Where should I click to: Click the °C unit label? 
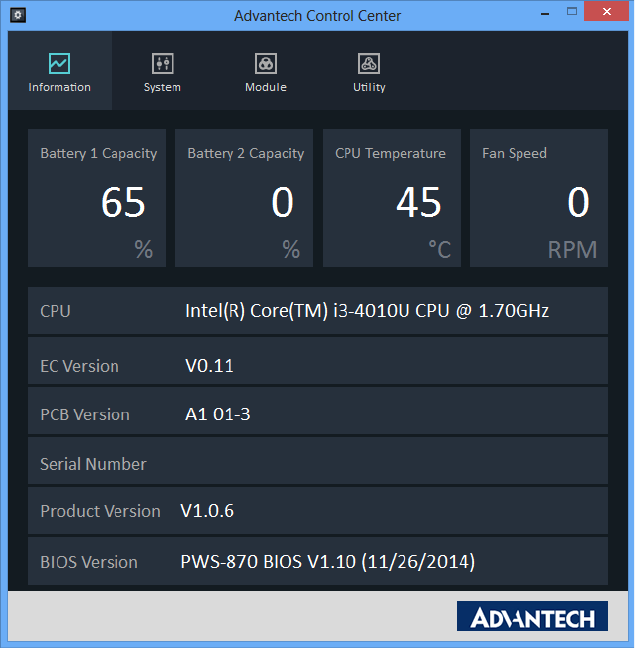coord(439,249)
